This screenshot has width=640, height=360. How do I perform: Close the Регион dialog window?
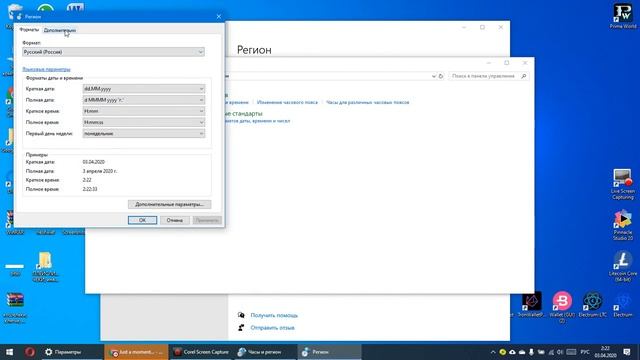(x=219, y=16)
